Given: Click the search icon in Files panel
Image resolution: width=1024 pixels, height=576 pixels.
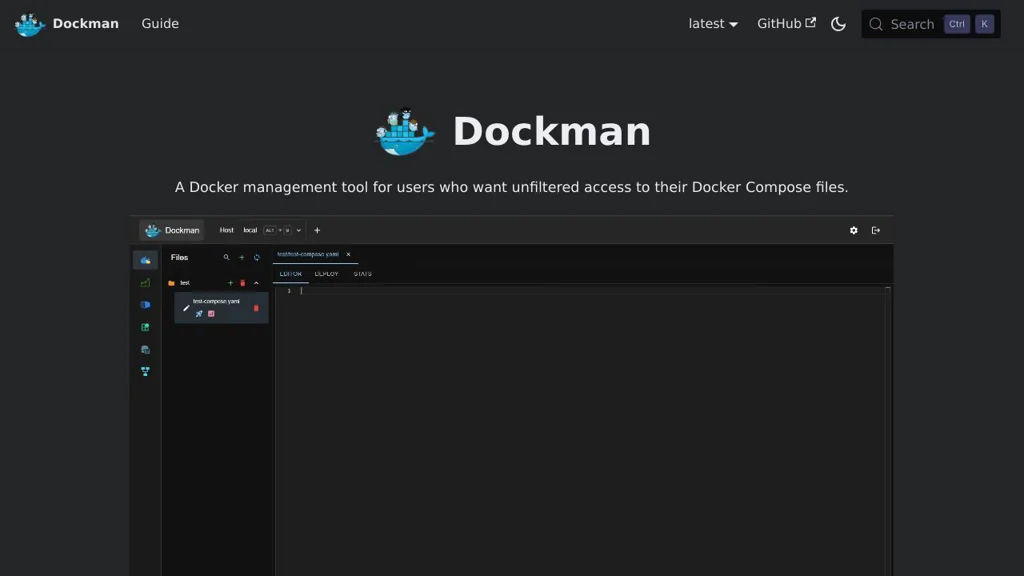Looking at the screenshot, I should coord(227,257).
